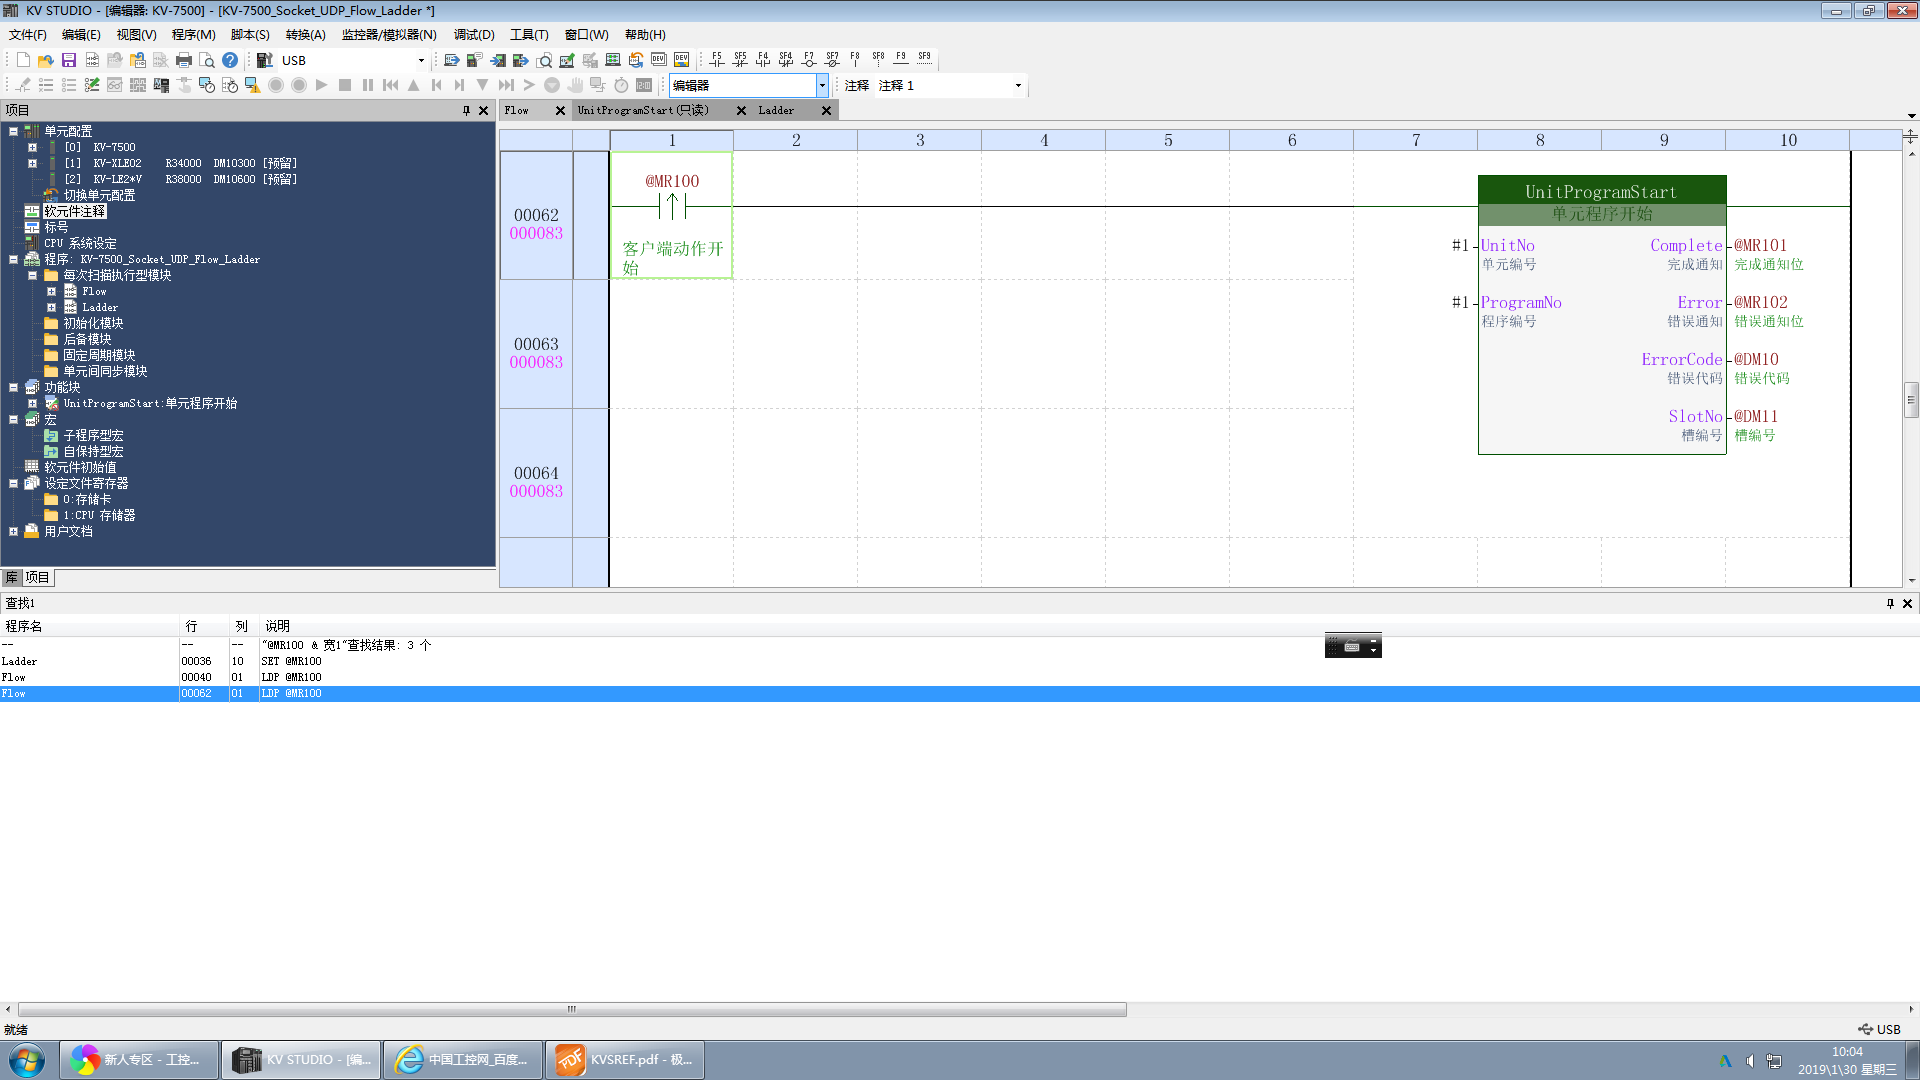Image resolution: width=1920 pixels, height=1080 pixels.
Task: Click the purple Save icon
Action: coord(69,60)
